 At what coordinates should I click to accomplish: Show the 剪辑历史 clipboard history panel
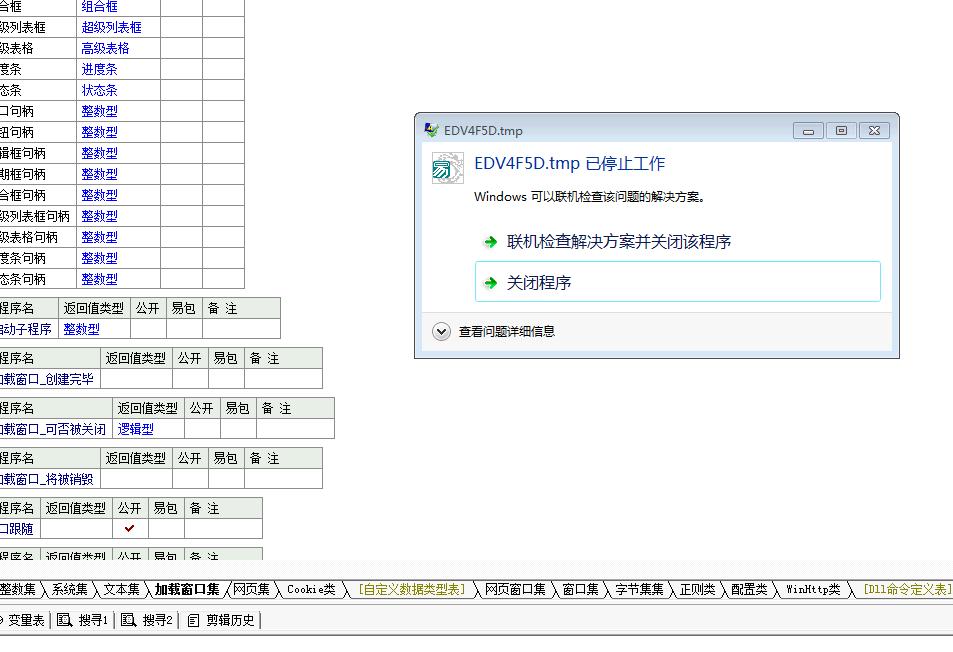[221, 620]
